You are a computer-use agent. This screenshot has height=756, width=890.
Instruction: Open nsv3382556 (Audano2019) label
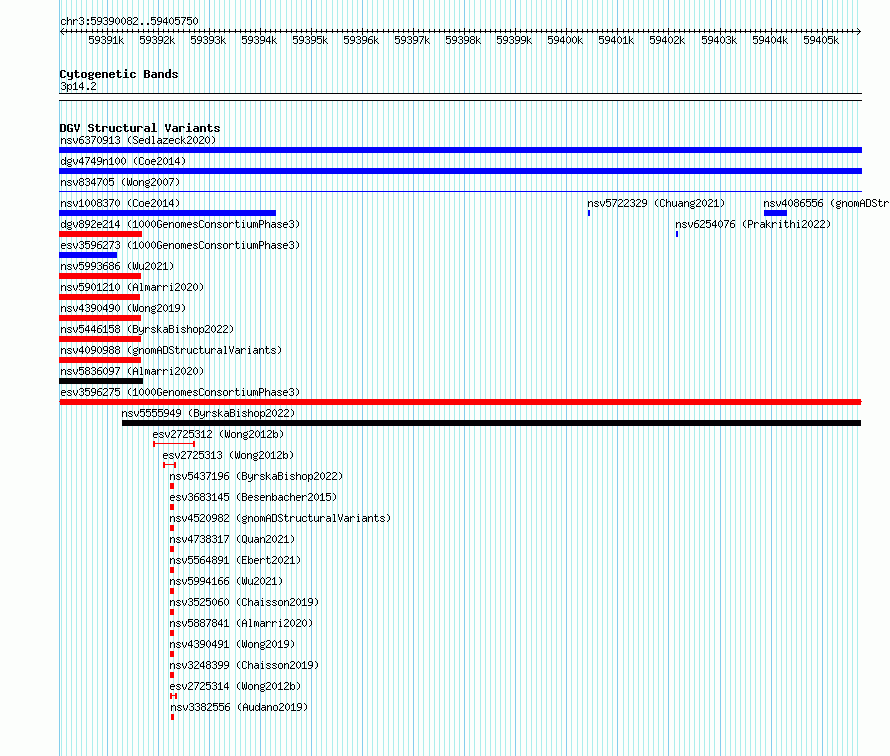[239, 707]
